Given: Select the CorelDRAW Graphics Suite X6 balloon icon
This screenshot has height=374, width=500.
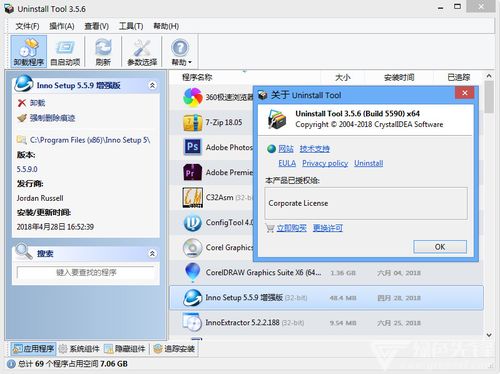Looking at the screenshot, I should pos(193,272).
